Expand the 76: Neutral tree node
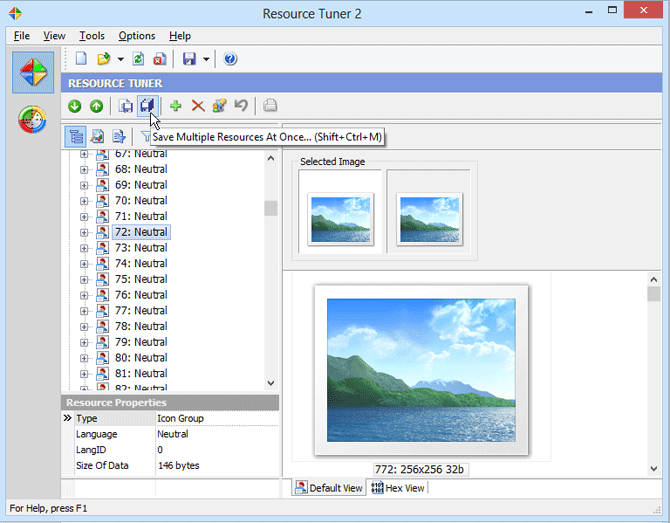 coord(84,295)
